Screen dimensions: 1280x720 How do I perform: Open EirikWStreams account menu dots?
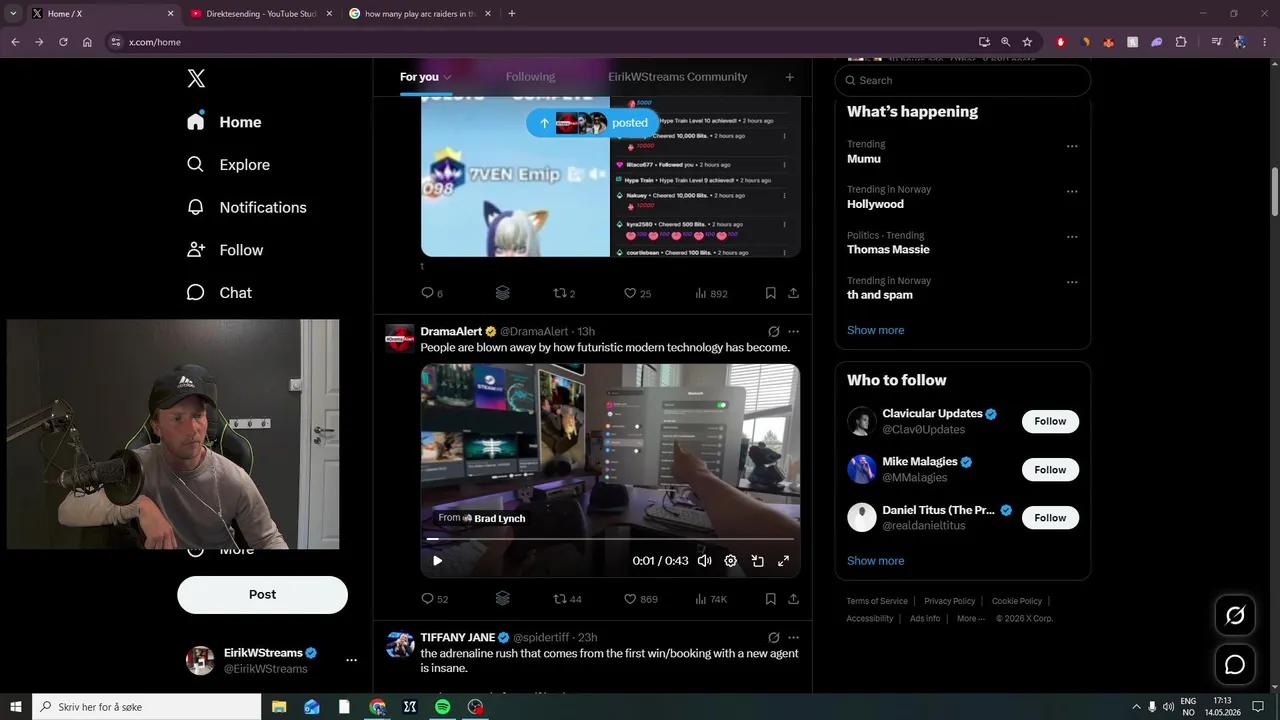351,660
